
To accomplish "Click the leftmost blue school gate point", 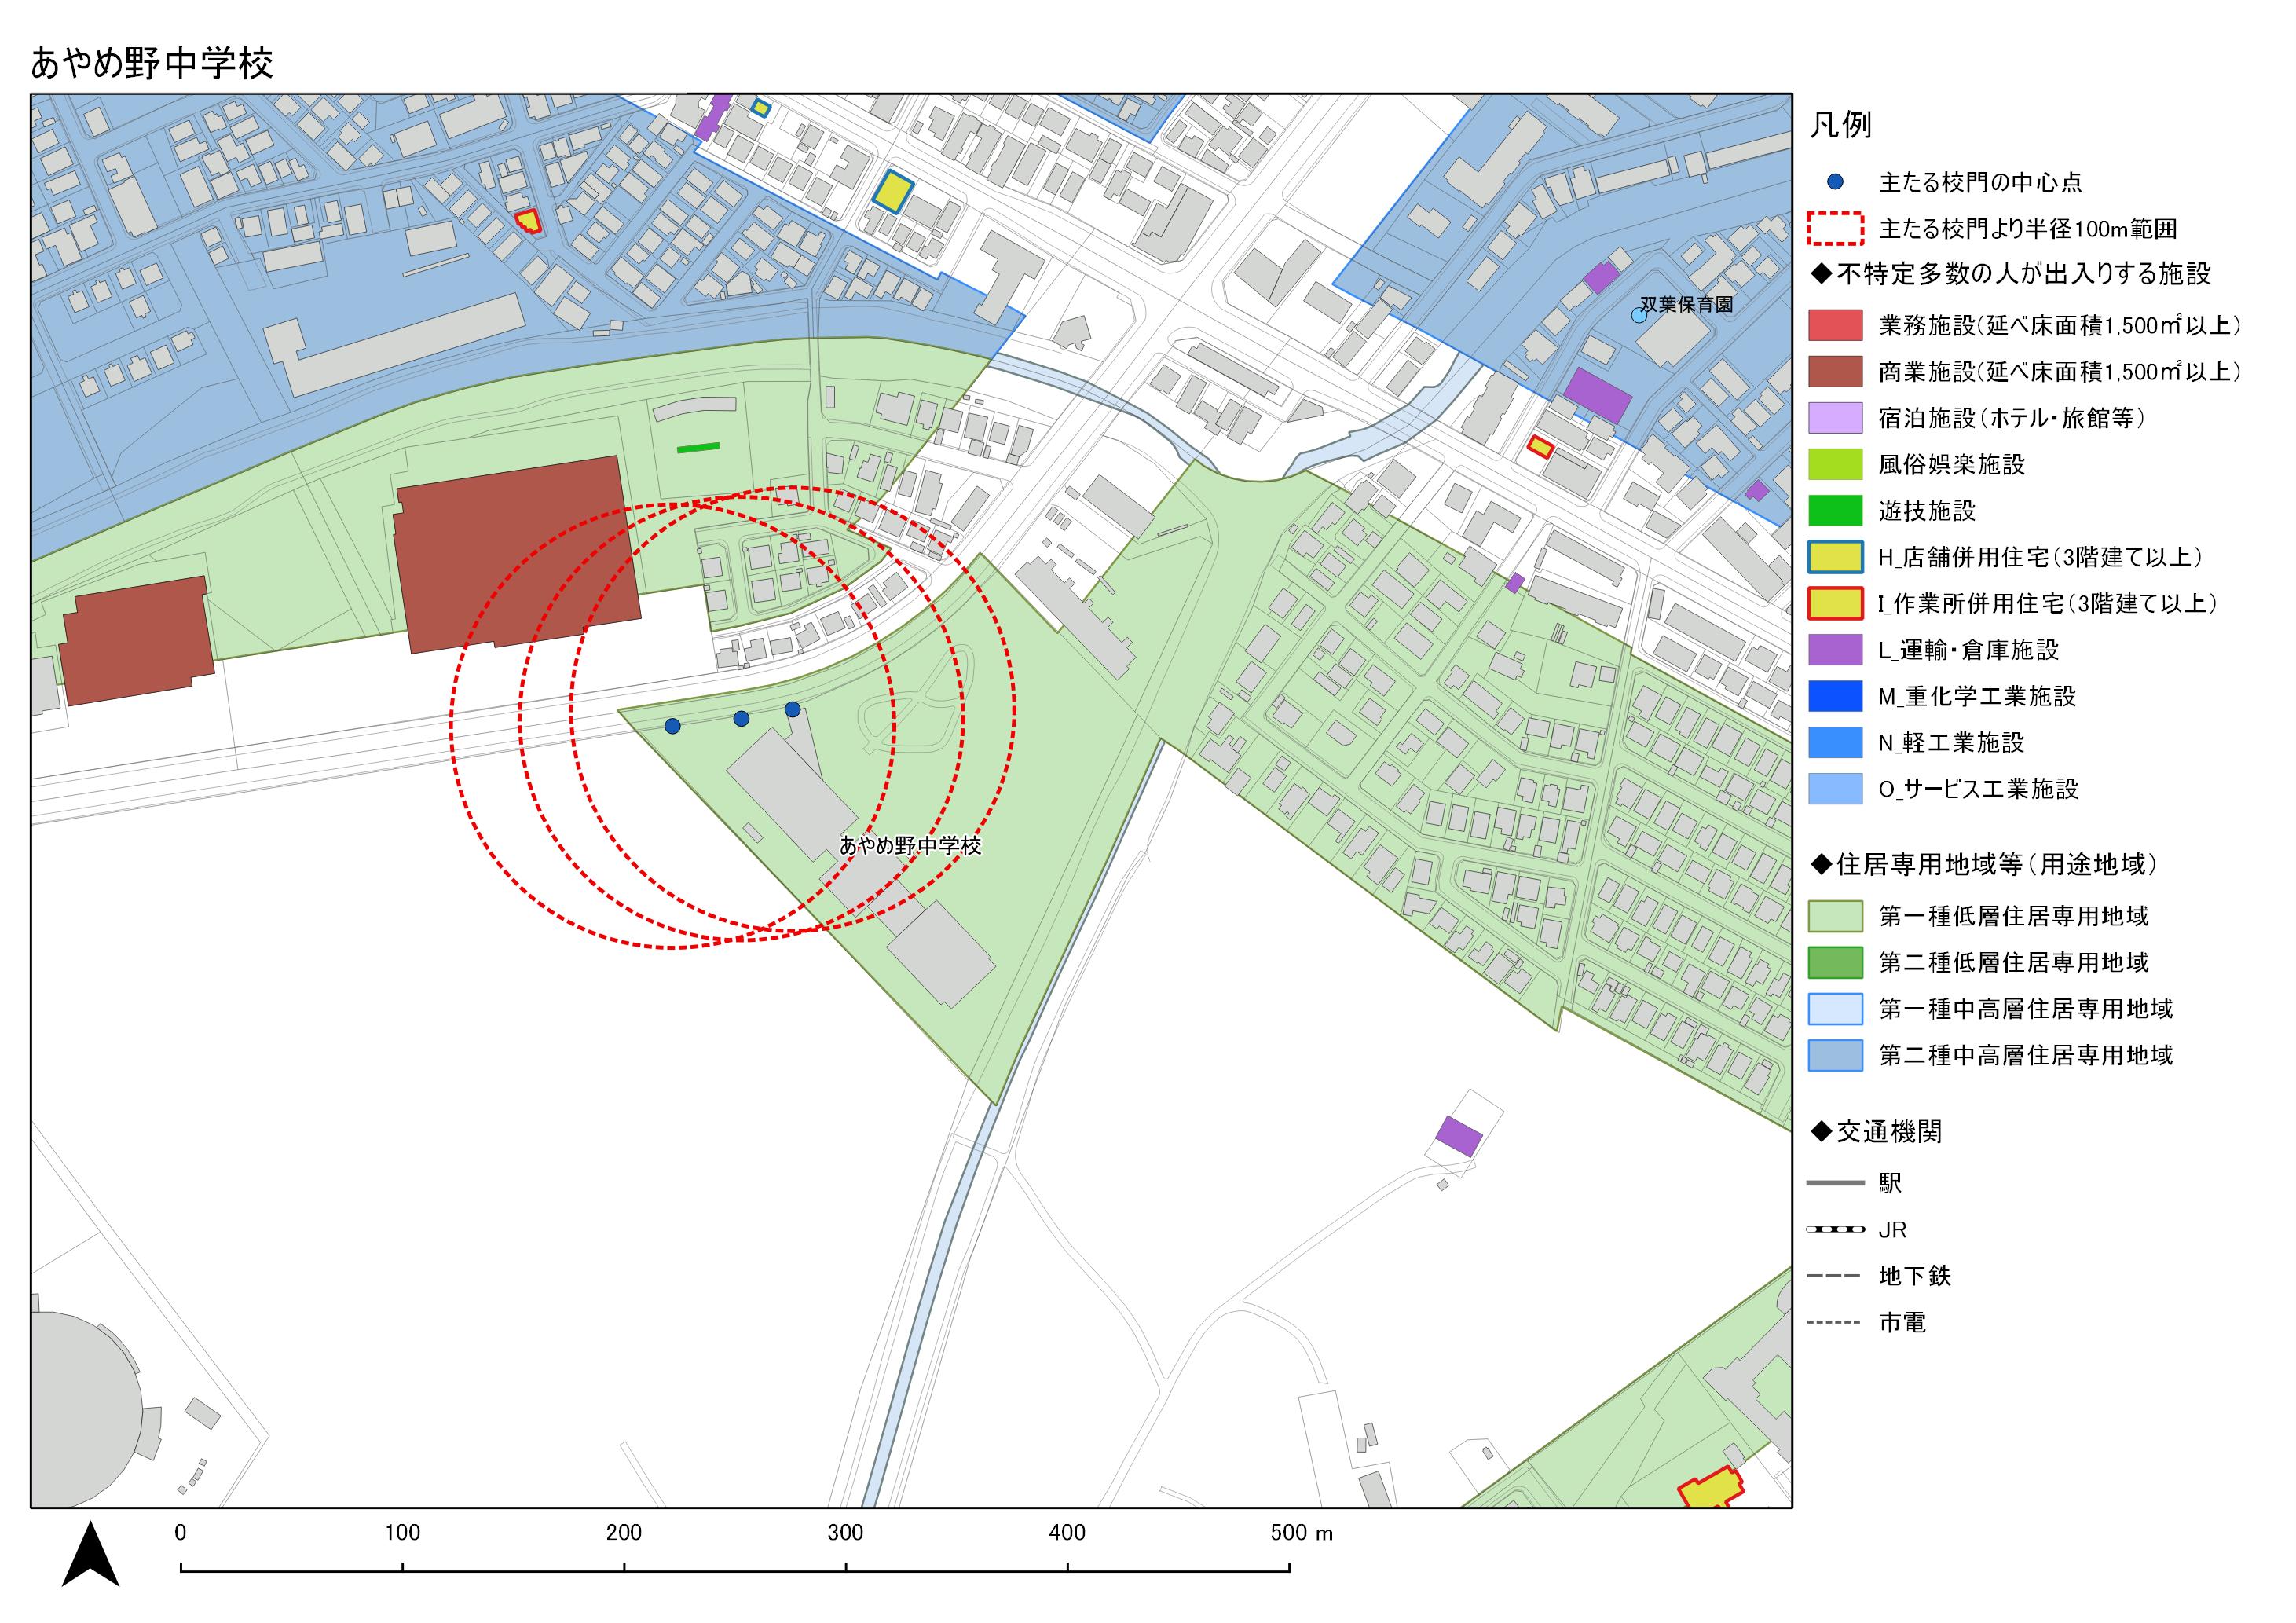I will click(673, 726).
